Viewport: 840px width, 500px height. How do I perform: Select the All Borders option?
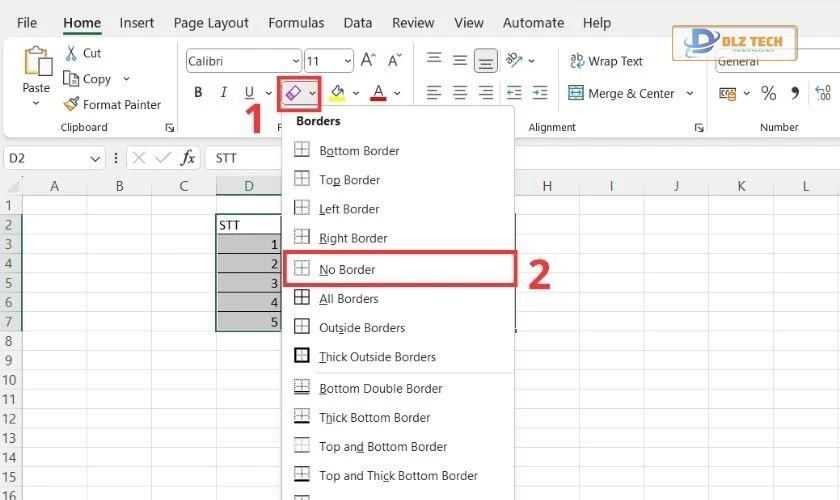tap(348, 298)
